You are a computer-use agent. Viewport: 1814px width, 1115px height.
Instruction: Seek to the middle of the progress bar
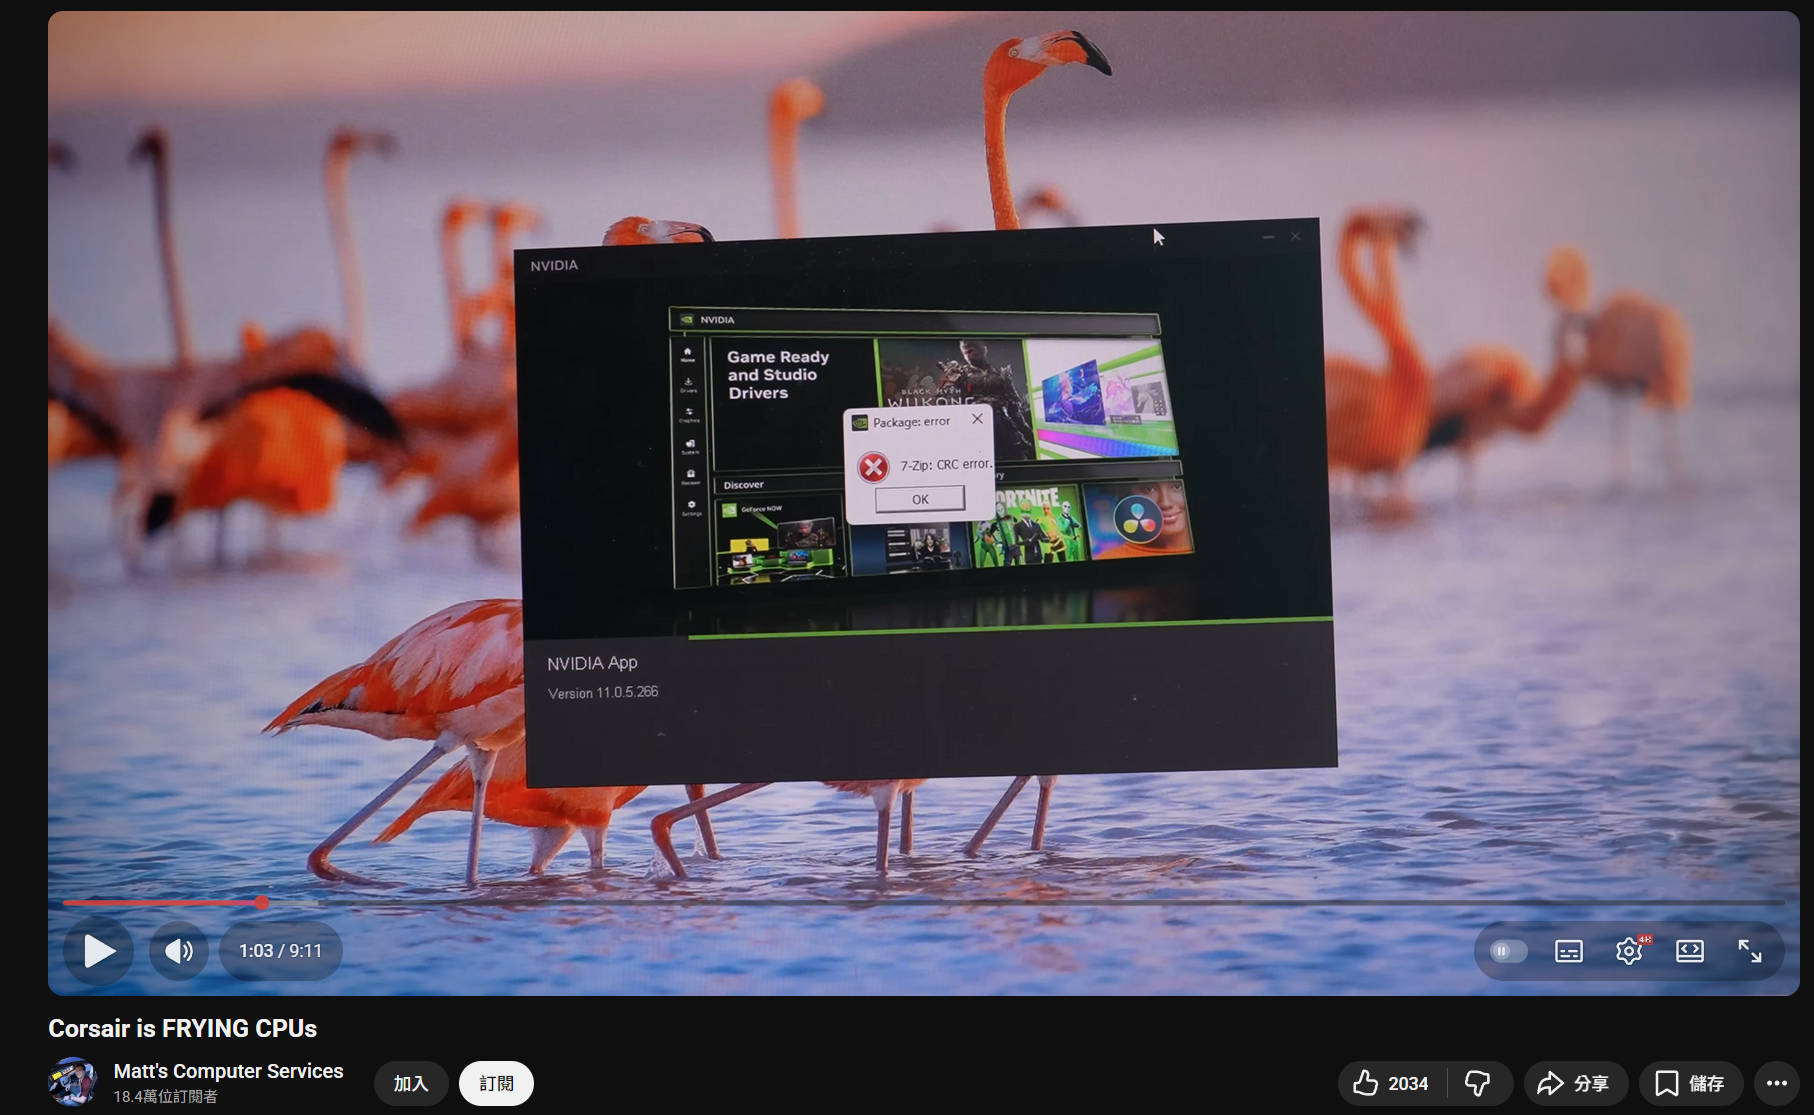pos(923,902)
